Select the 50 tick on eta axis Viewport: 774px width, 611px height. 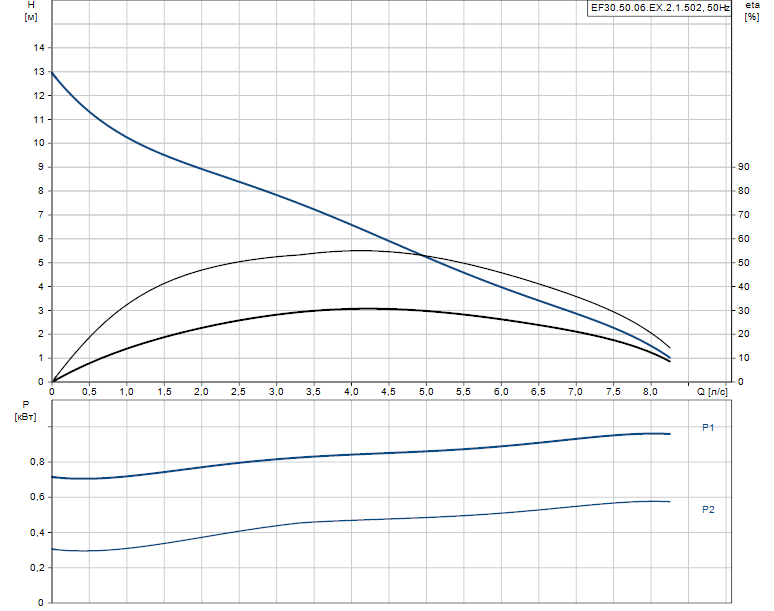point(743,263)
